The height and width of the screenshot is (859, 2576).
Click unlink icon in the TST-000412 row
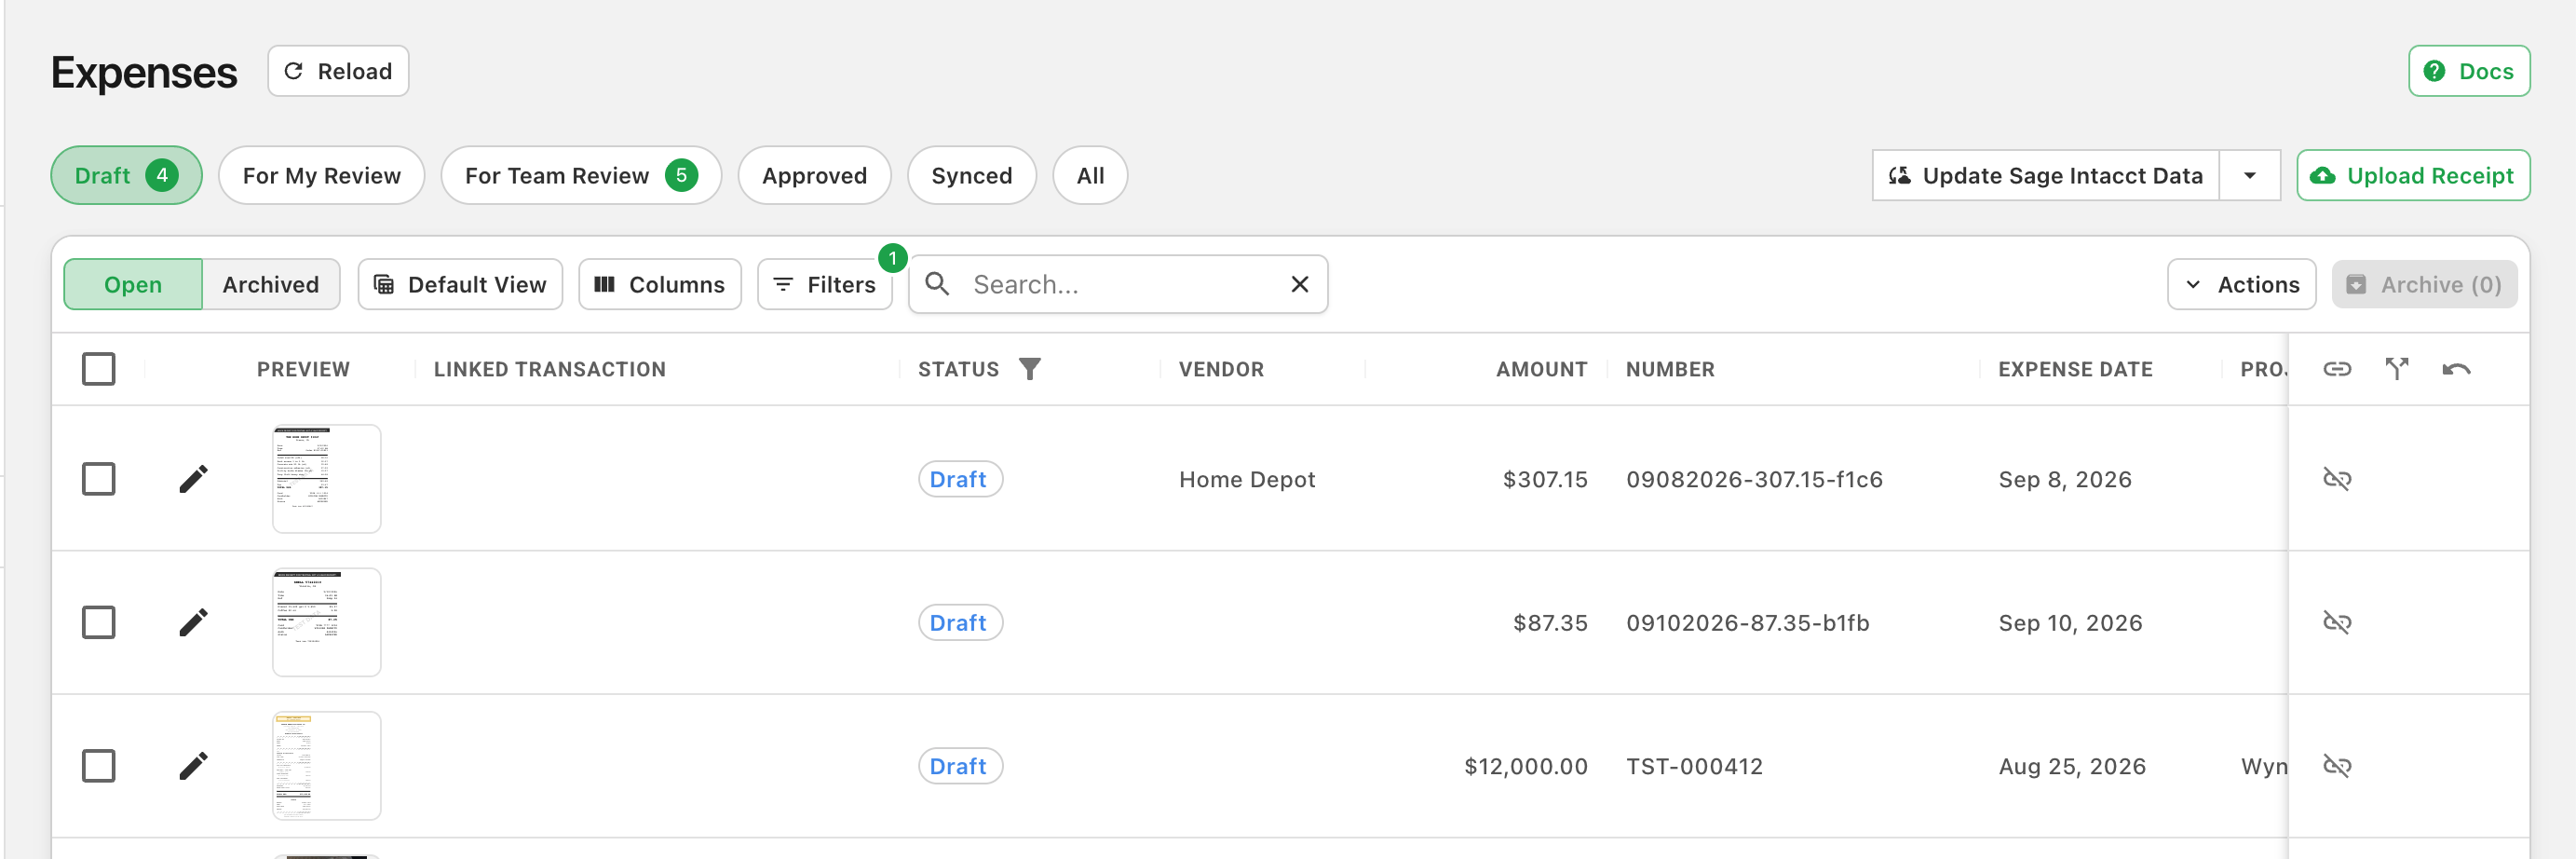(2336, 766)
